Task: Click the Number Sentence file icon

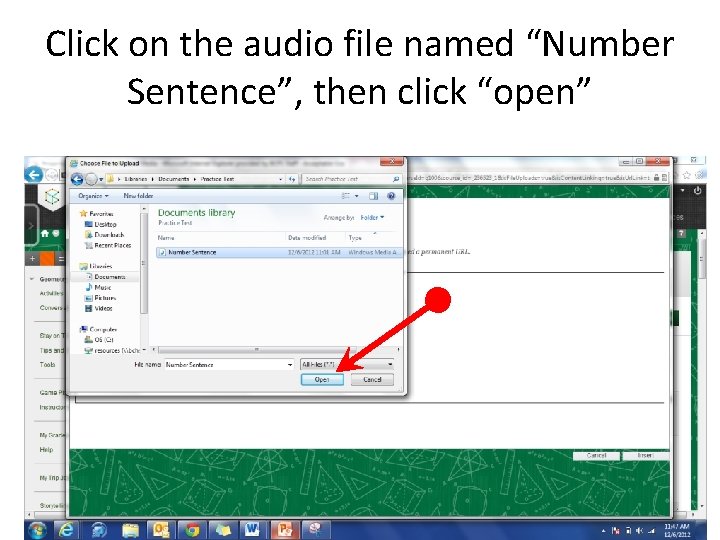Action: tap(162, 252)
